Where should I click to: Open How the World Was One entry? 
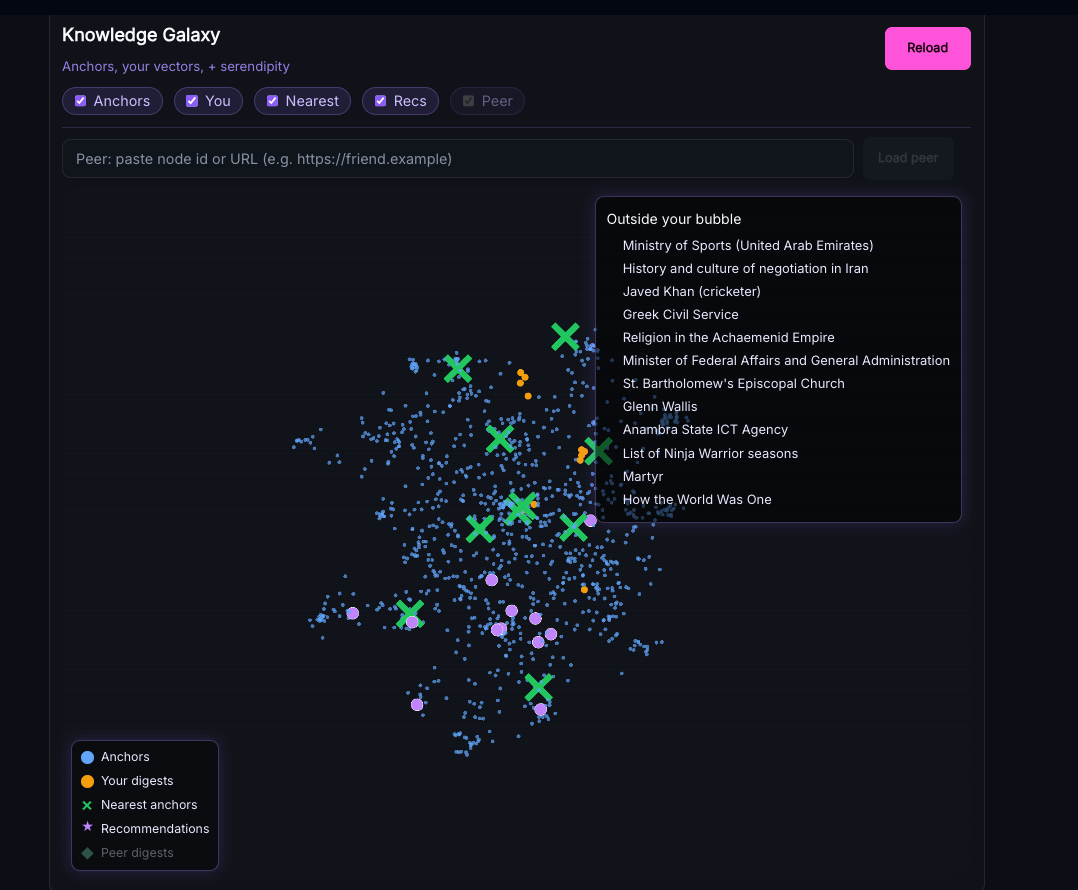pos(696,499)
